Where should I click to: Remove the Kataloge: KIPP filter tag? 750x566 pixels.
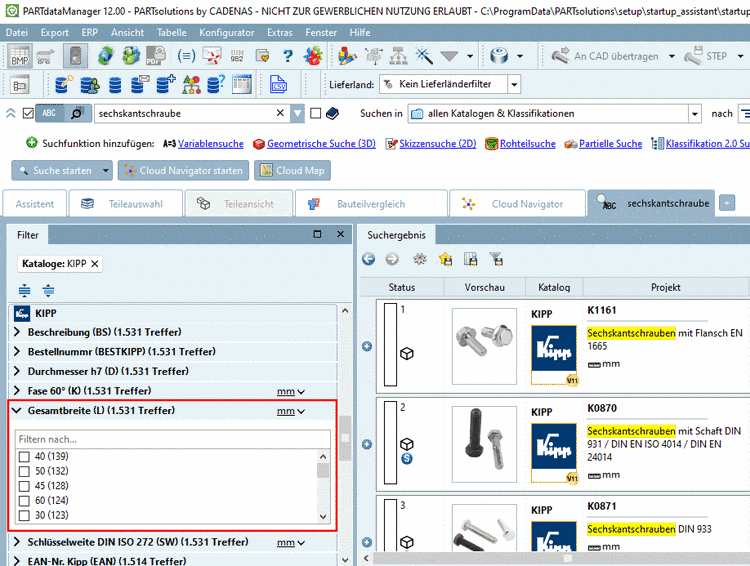click(x=95, y=264)
